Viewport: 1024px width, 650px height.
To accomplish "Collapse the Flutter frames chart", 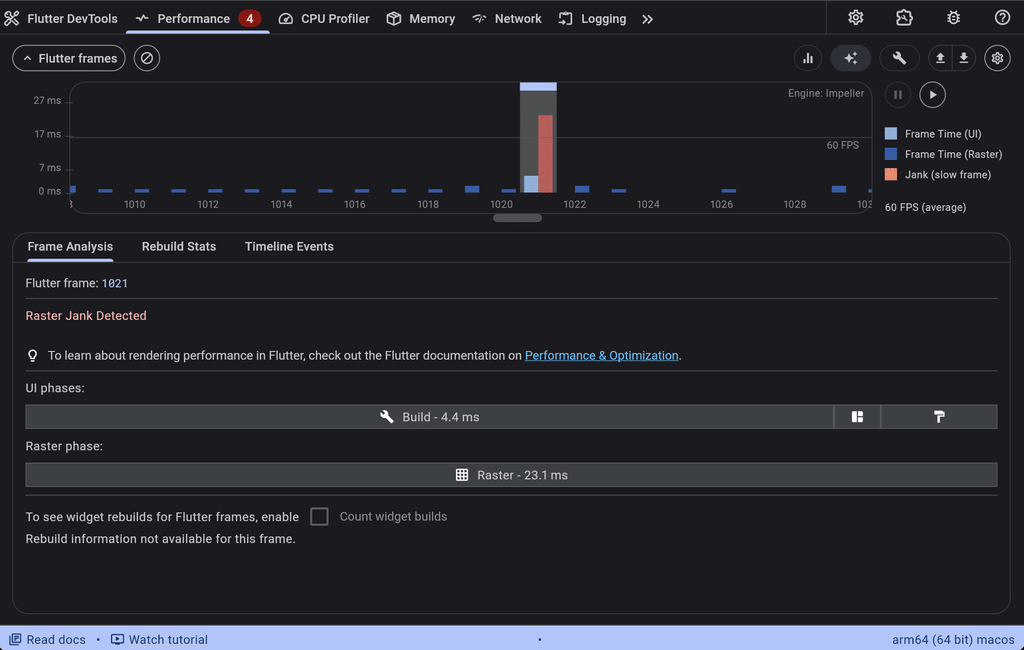I will tap(69, 58).
